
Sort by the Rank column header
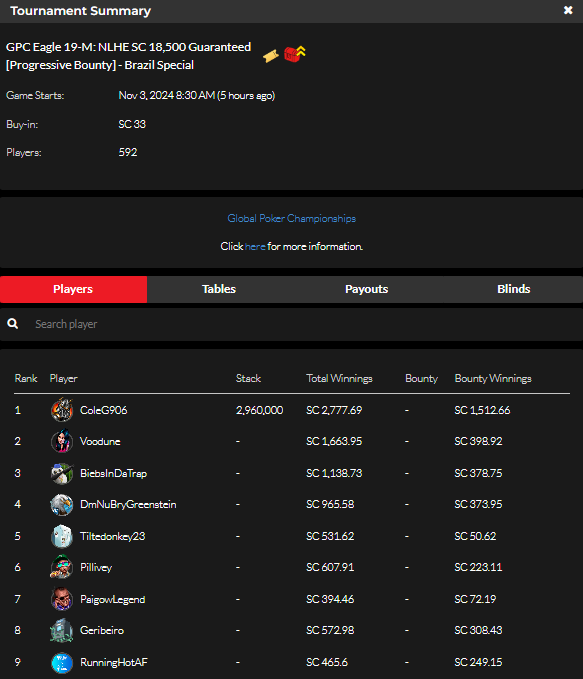click(x=26, y=378)
